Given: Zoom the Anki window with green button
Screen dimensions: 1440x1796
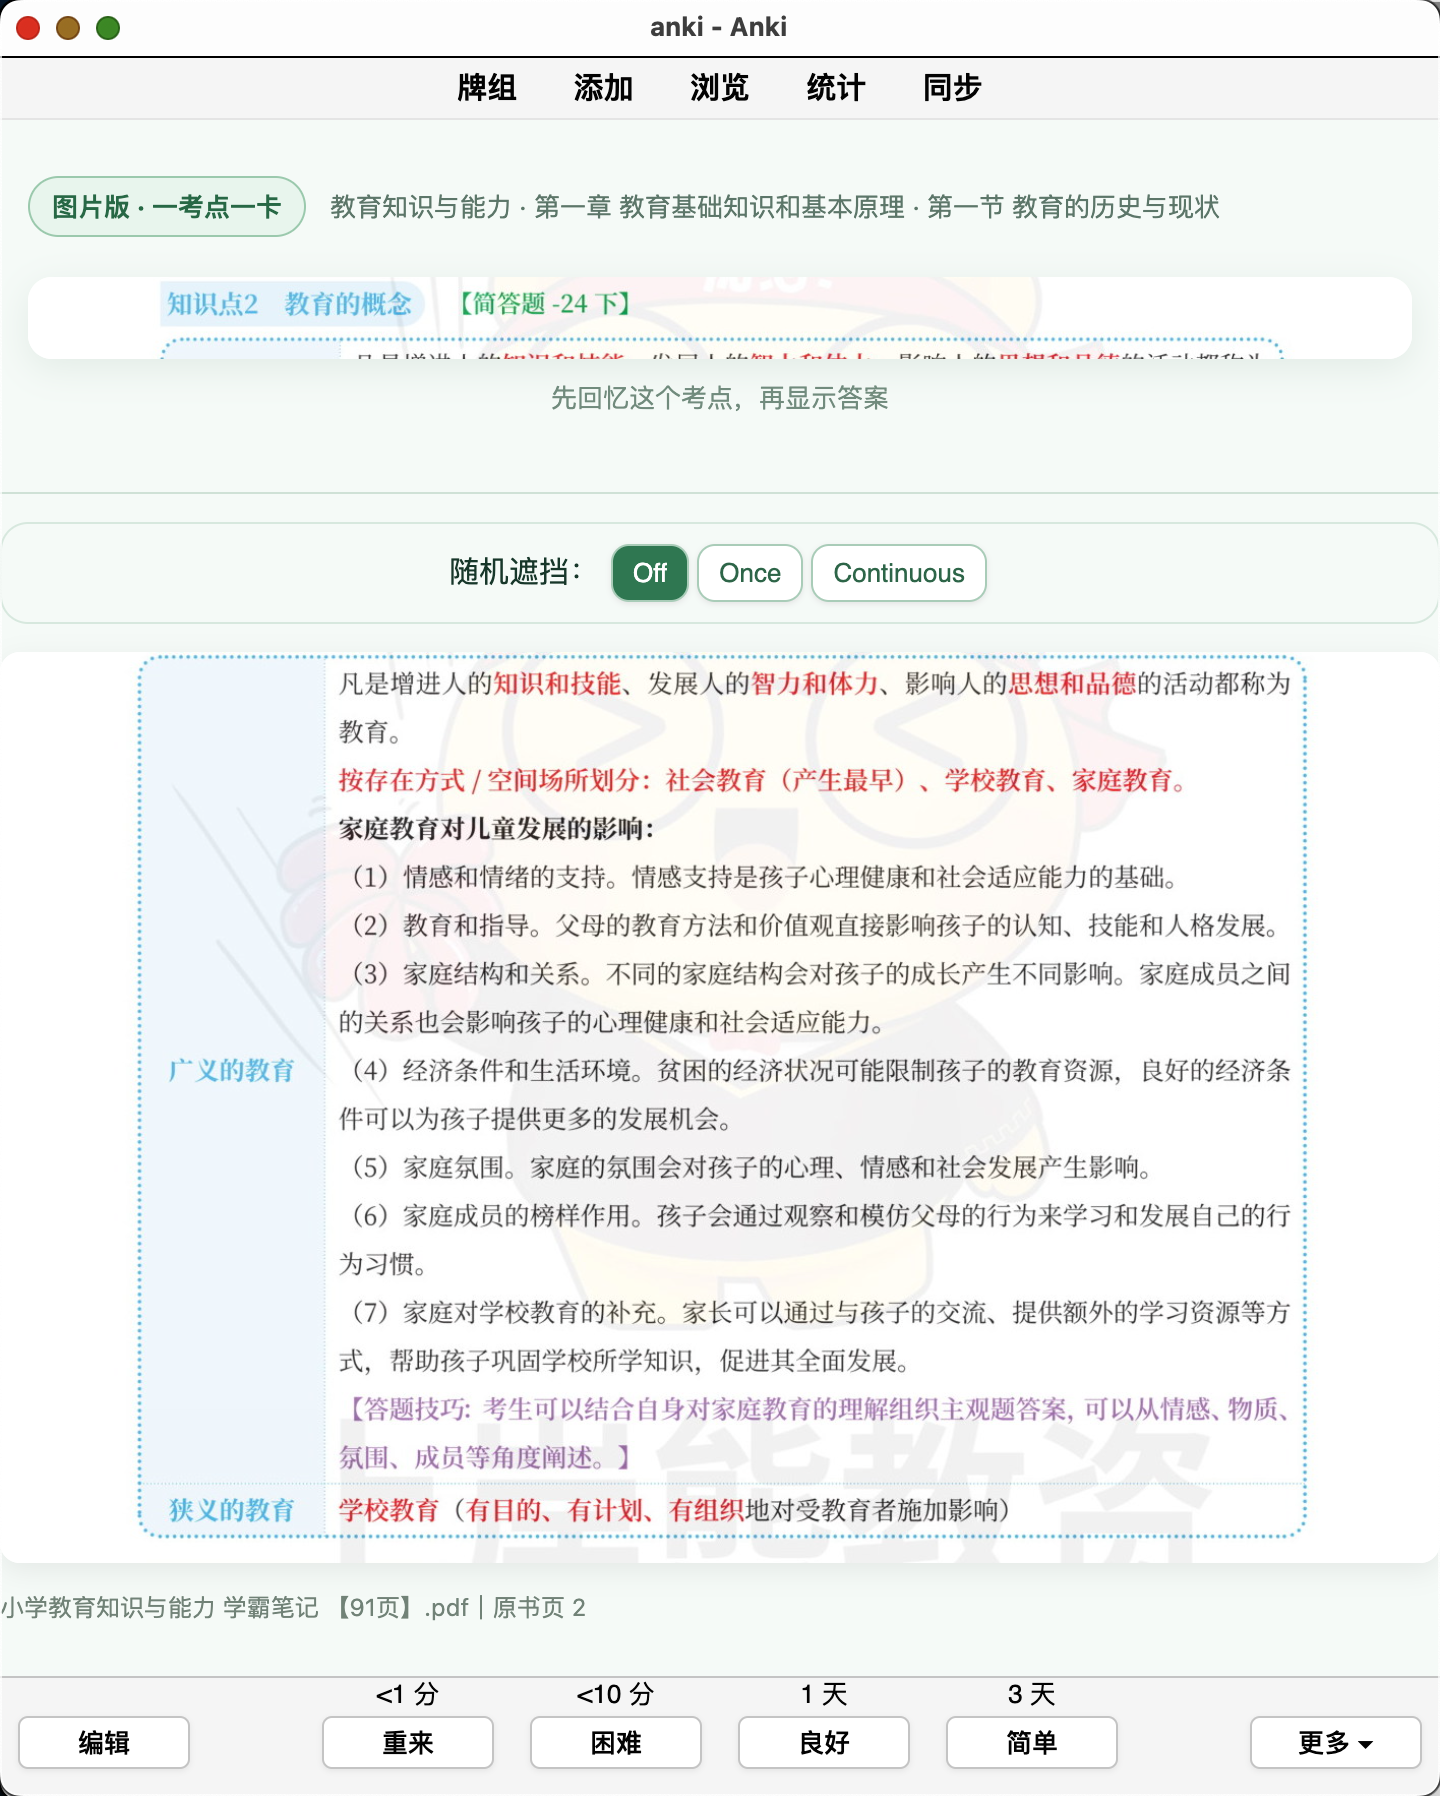Looking at the screenshot, I should [108, 28].
